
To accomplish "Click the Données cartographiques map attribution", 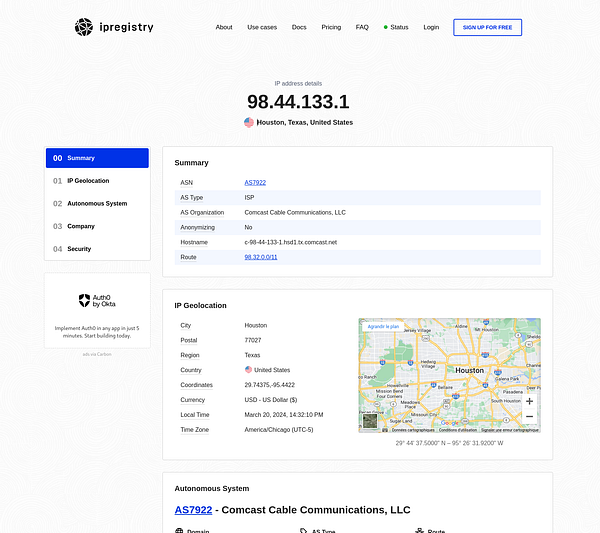I will (x=413, y=430).
